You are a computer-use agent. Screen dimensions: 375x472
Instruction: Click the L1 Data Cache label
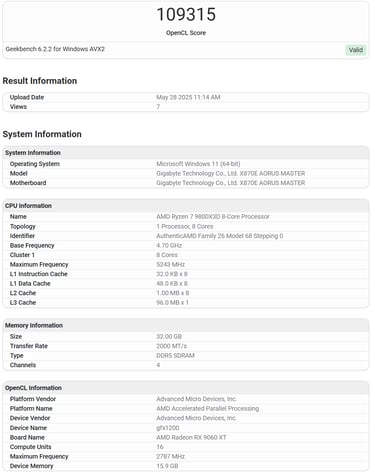tap(30, 284)
